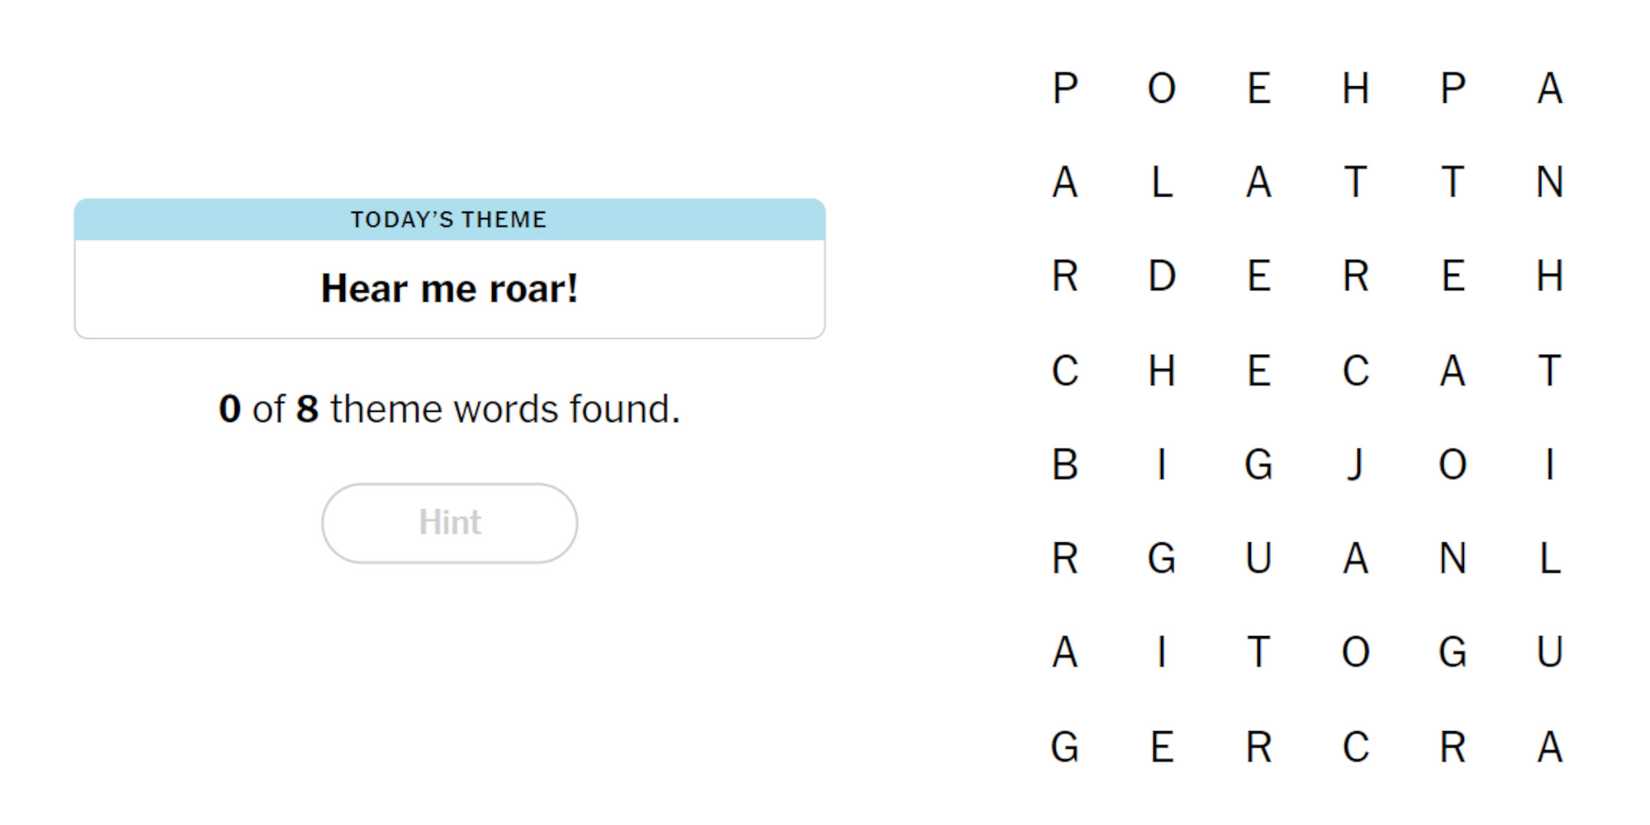This screenshot has width=1650, height=825.
Task: Choose the letter N between A and L
Action: pos(1452,558)
